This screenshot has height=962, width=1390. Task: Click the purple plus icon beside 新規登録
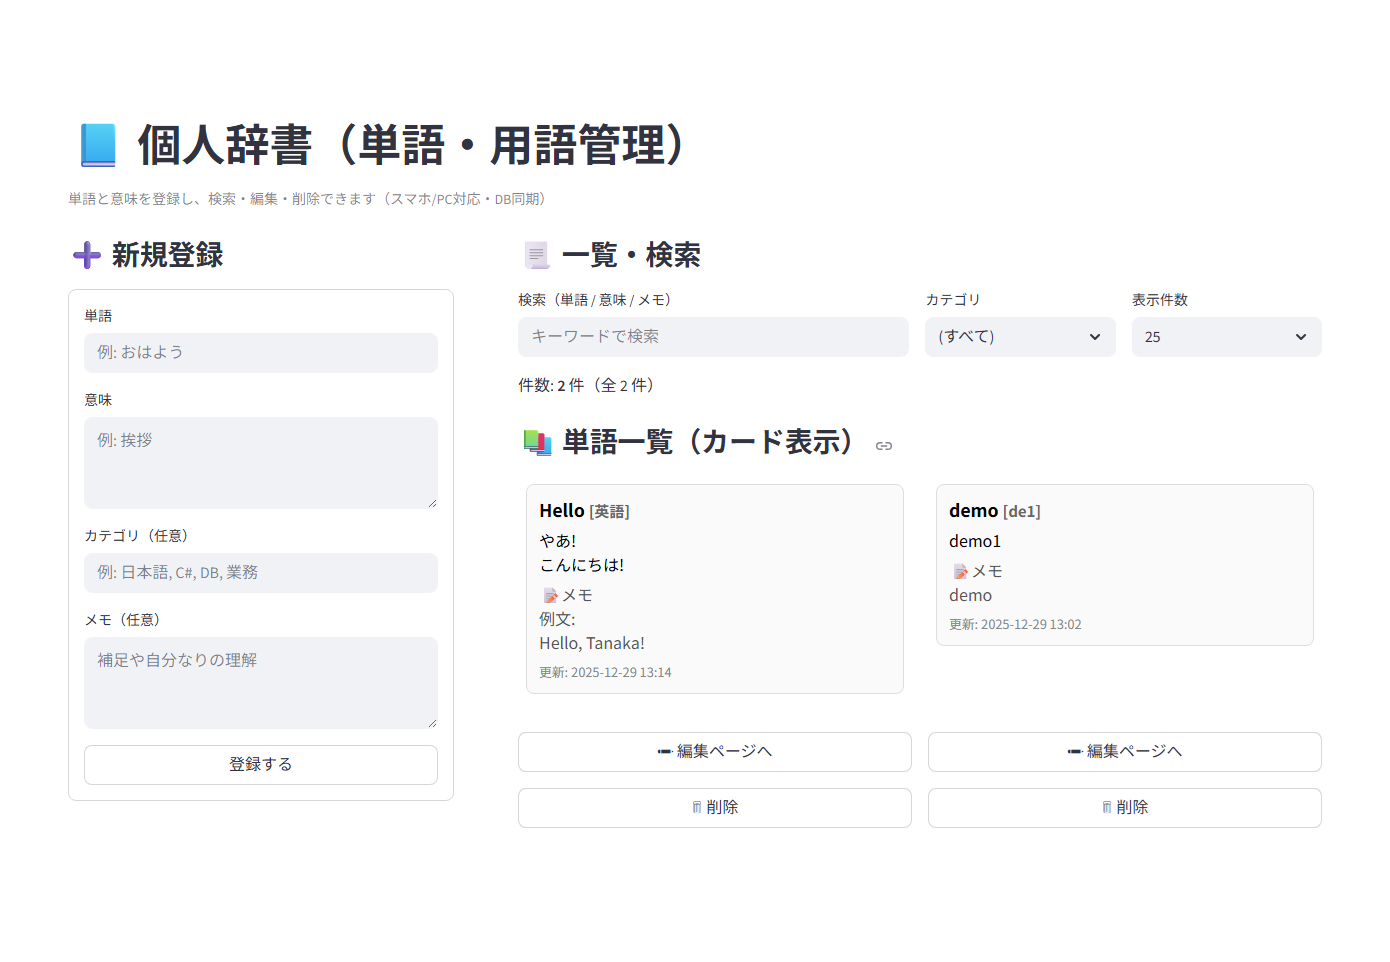[x=87, y=256]
